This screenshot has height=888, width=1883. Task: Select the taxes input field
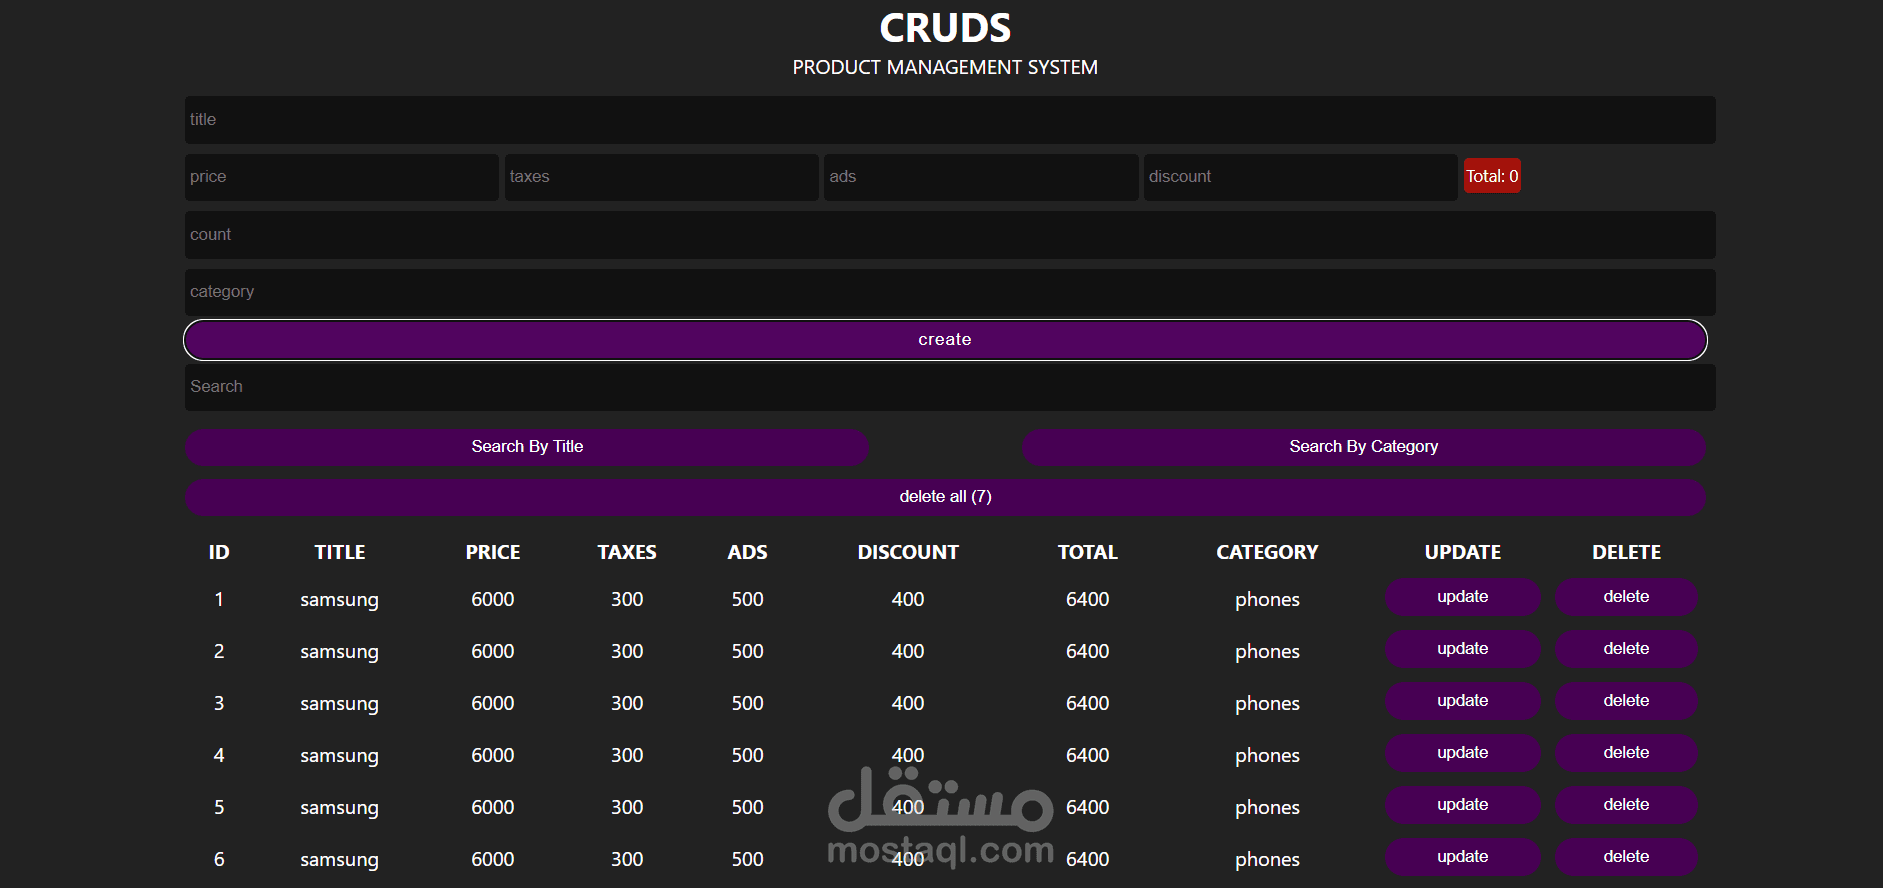click(x=662, y=177)
